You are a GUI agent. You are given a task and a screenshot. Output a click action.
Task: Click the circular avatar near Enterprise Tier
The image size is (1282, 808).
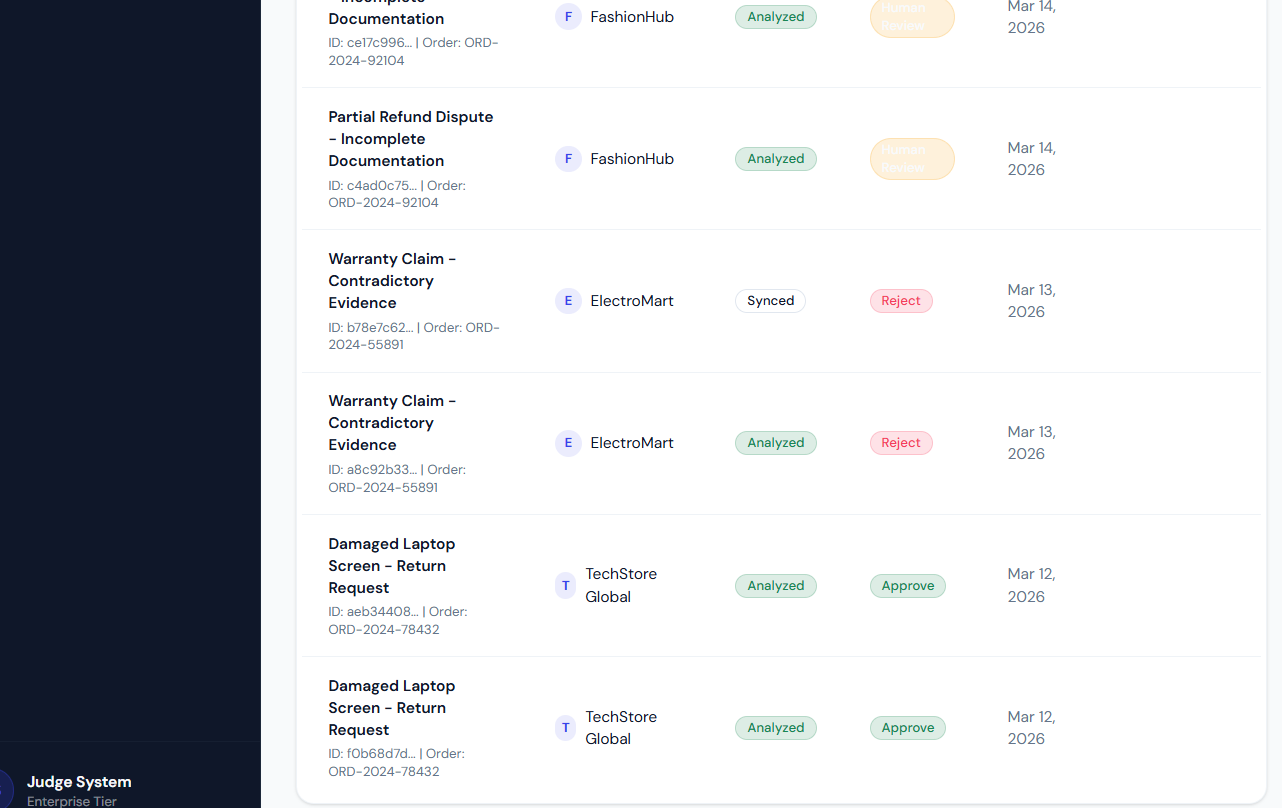click(5, 786)
